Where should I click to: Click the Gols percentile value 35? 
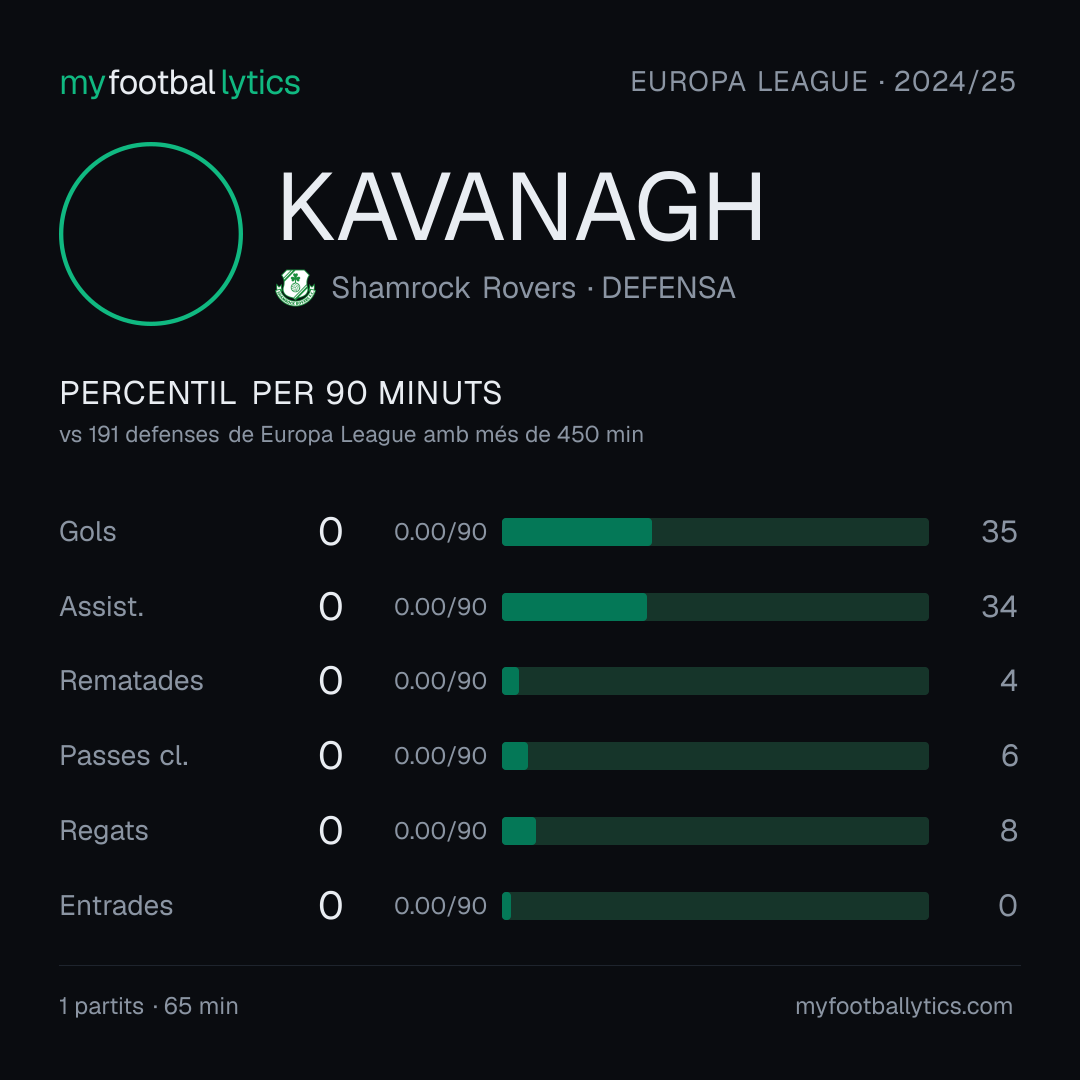pos(999,532)
